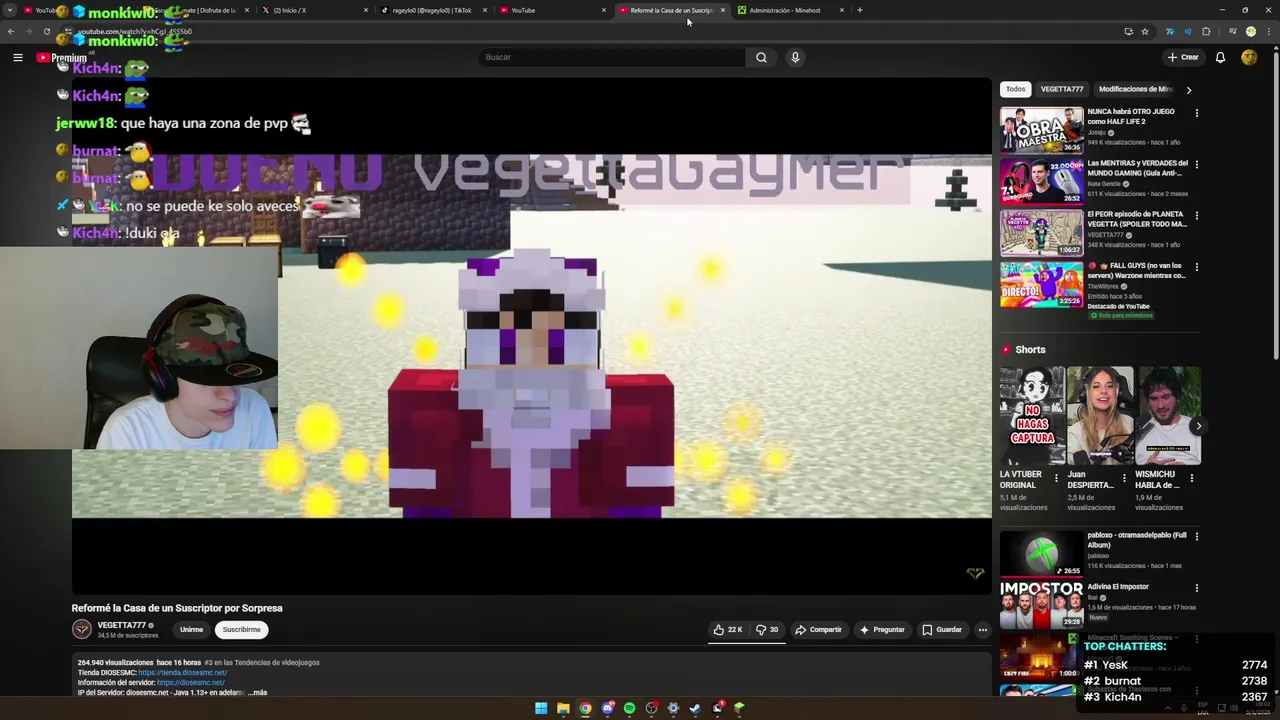Open the more actions ellipsis under video
This screenshot has width=1280, height=720.
[983, 630]
